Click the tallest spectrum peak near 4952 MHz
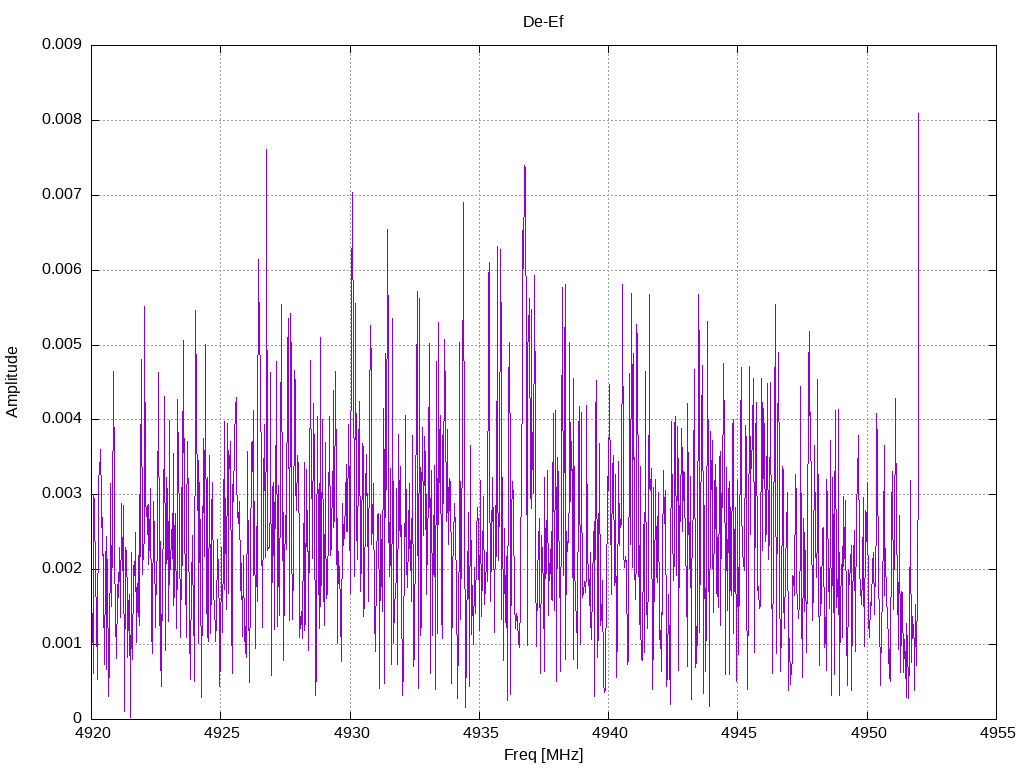Viewport: 1024px width, 768px height. click(918, 114)
